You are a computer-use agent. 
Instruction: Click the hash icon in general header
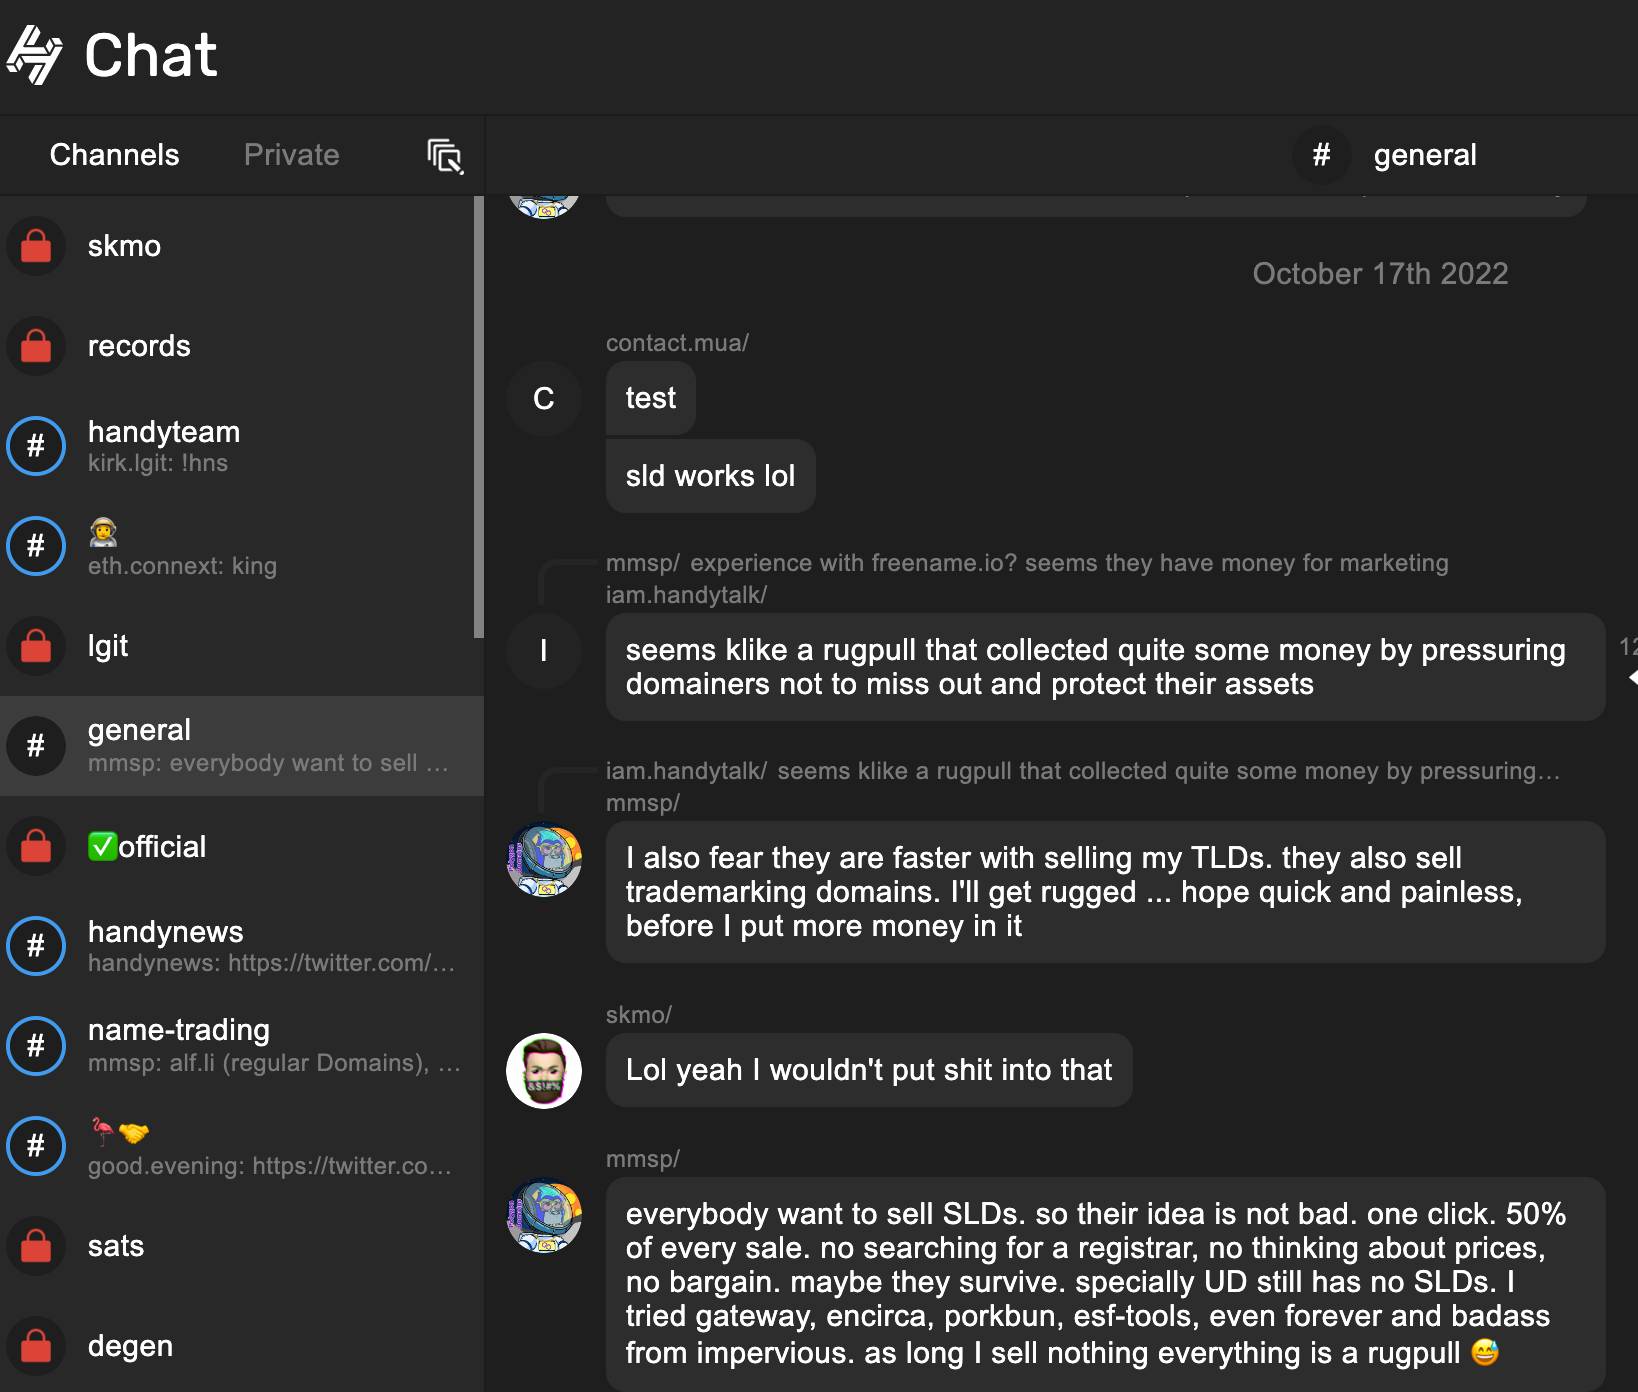point(1321,155)
